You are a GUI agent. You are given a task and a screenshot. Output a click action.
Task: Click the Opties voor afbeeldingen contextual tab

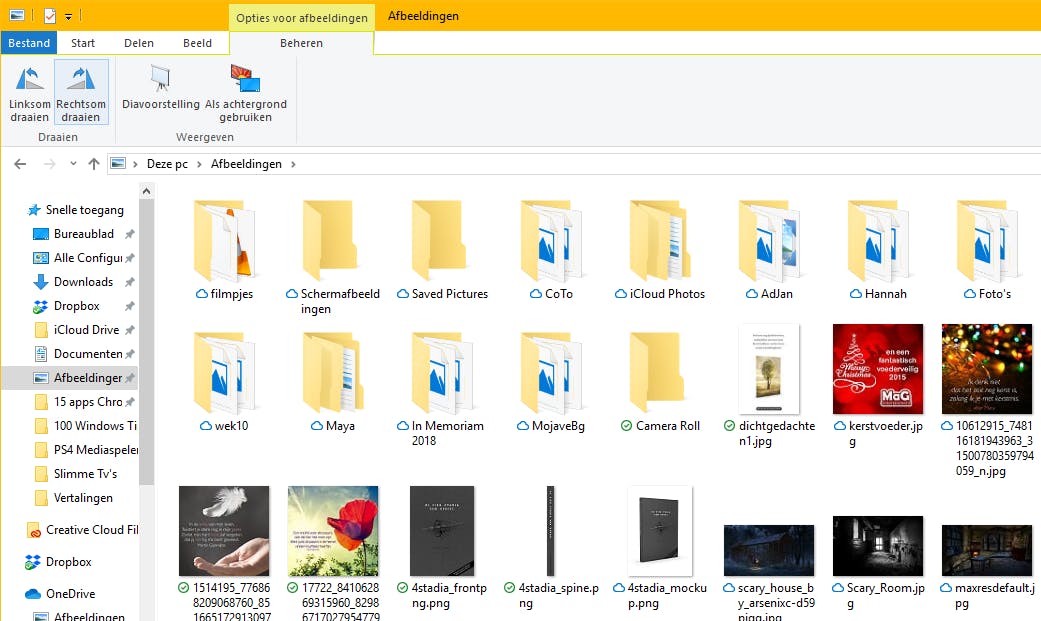pyautogui.click(x=302, y=17)
